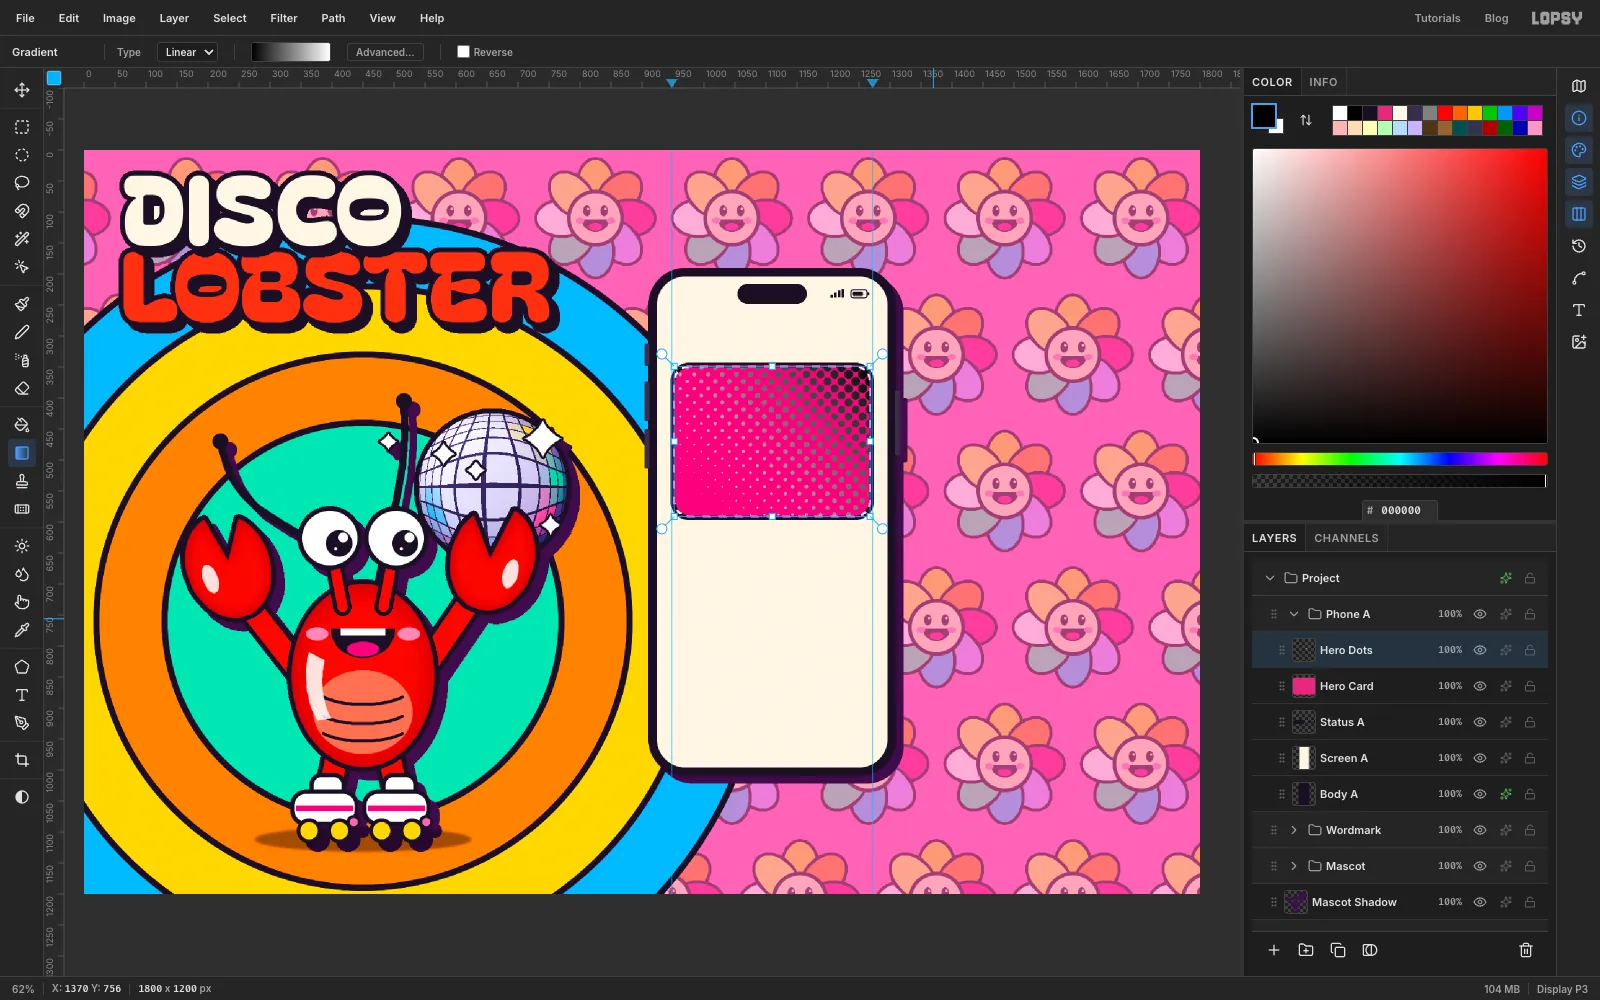The width and height of the screenshot is (1600, 1000).
Task: Click the hex color input field
Action: click(1400, 510)
